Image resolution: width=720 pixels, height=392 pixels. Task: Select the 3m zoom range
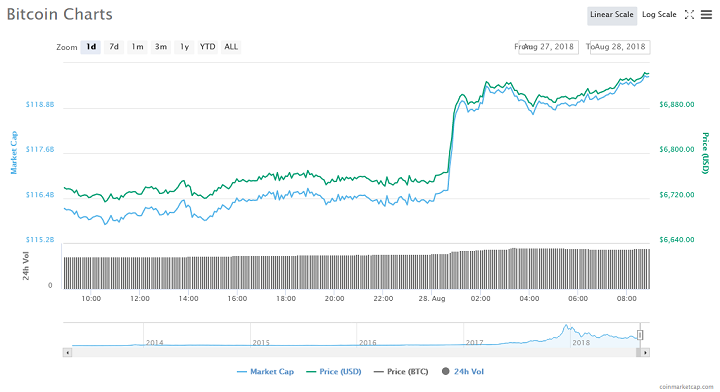[x=161, y=47]
